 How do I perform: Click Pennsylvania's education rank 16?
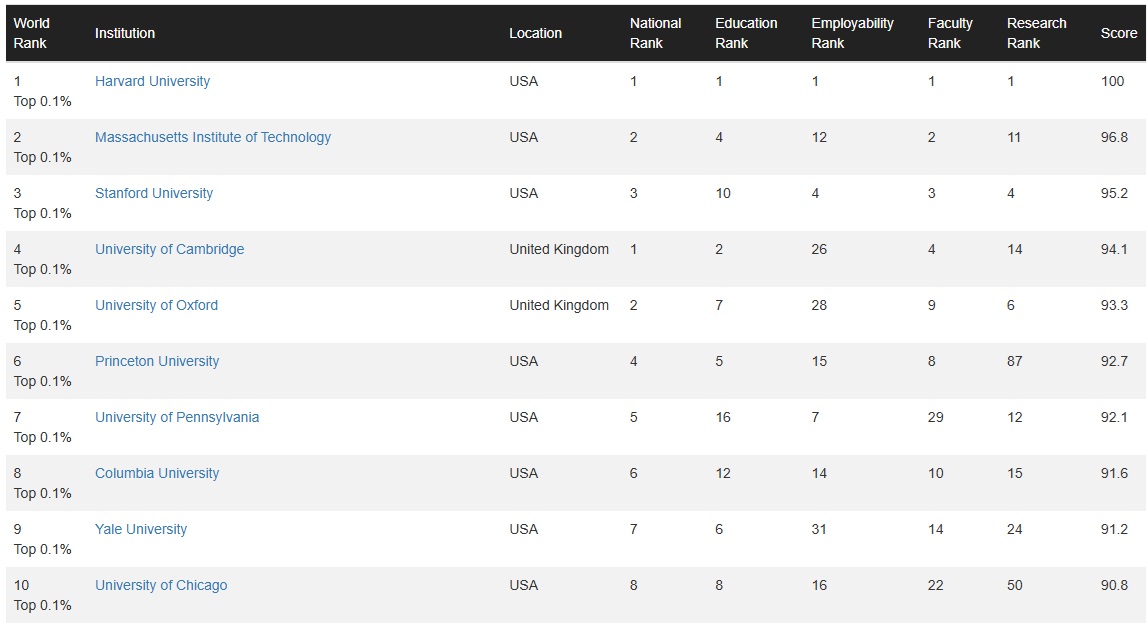tap(723, 417)
